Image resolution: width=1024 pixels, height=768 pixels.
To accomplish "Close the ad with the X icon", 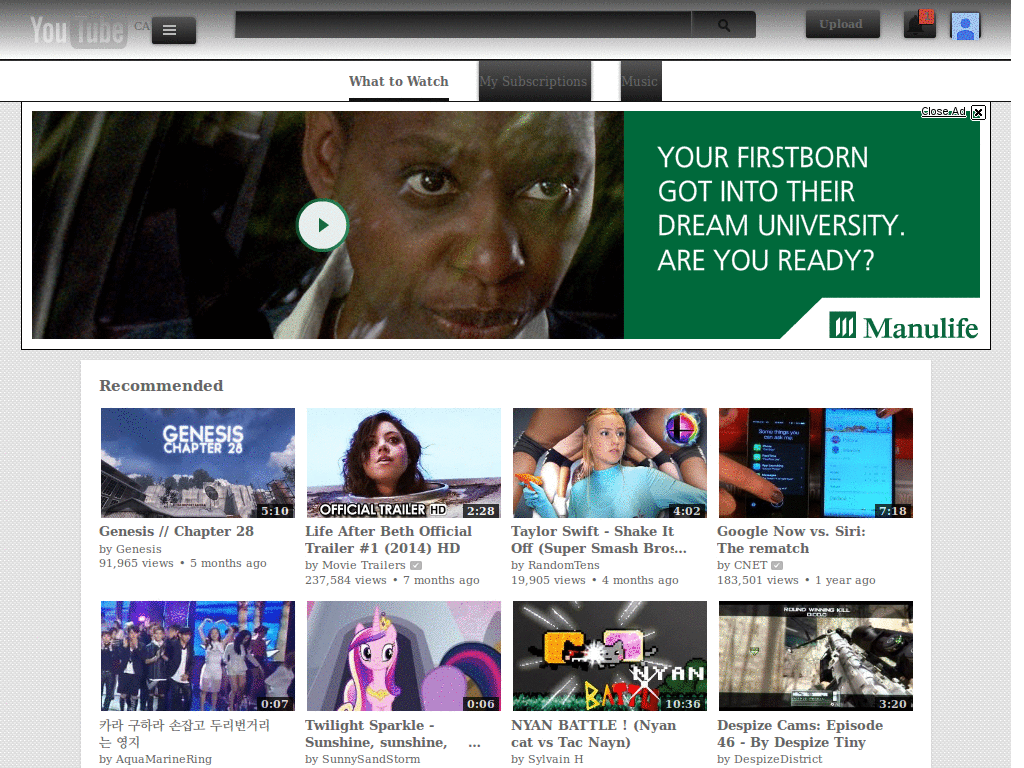I will coord(978,112).
